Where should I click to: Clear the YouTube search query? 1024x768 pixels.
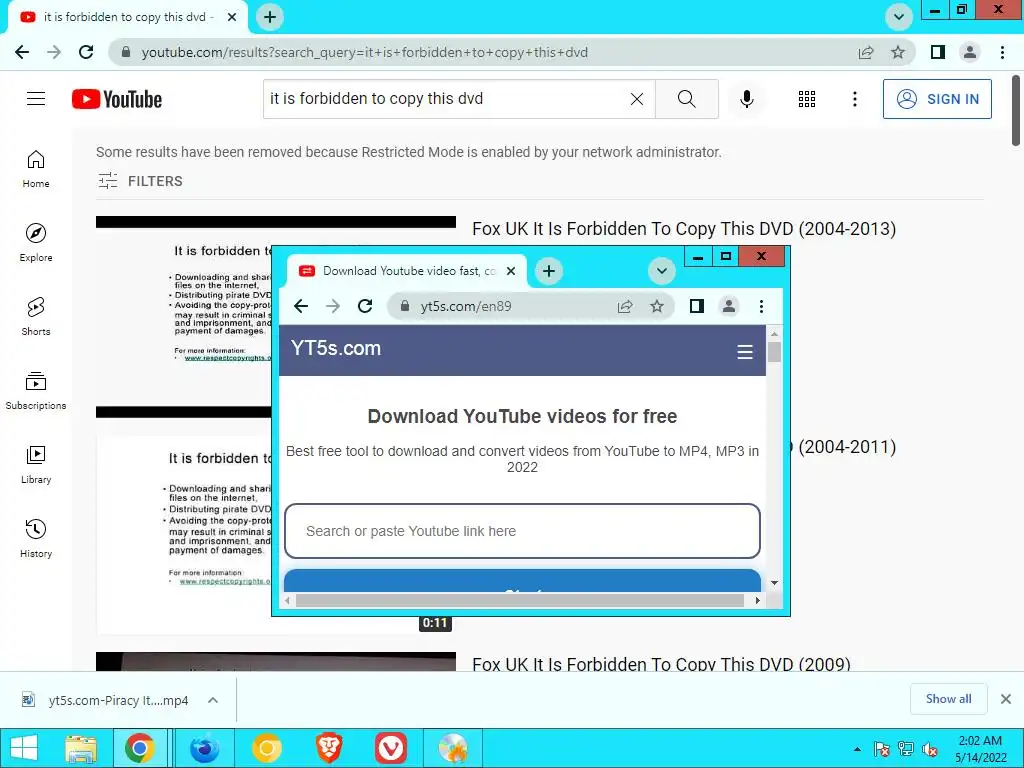pyautogui.click(x=637, y=99)
